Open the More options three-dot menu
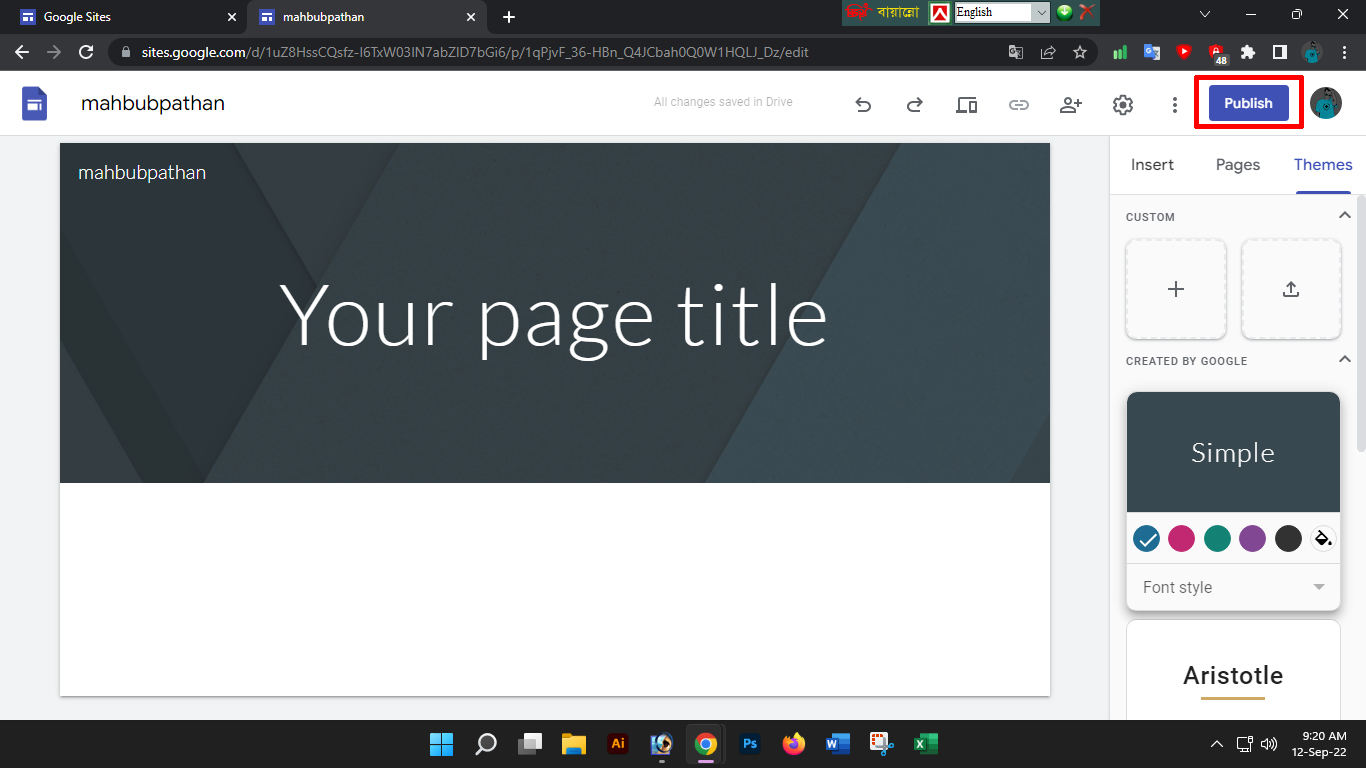The height and width of the screenshot is (768, 1366). point(1175,105)
